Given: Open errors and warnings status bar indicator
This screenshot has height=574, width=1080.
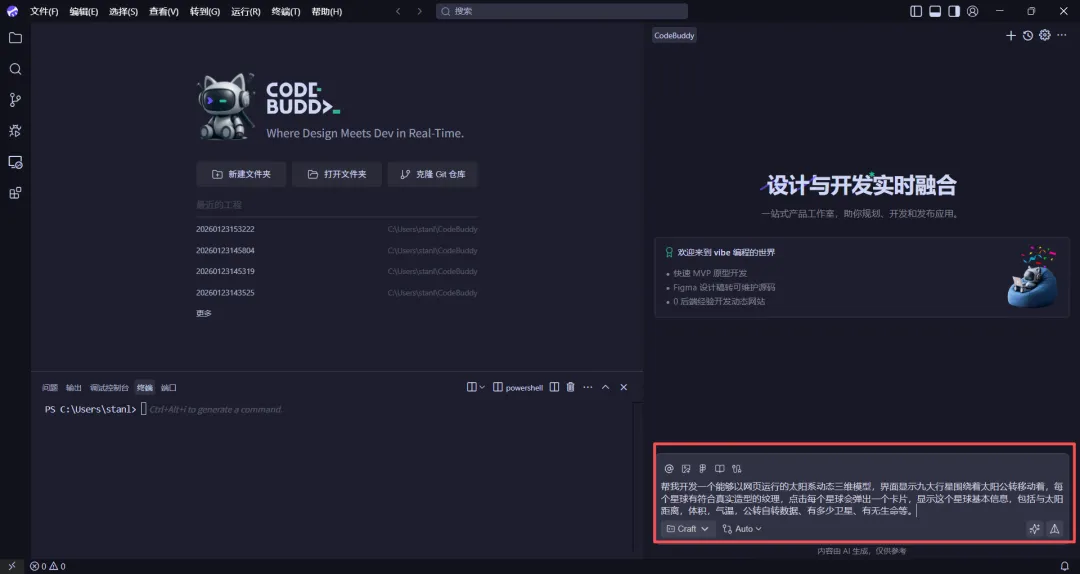Looking at the screenshot, I should pyautogui.click(x=48, y=566).
